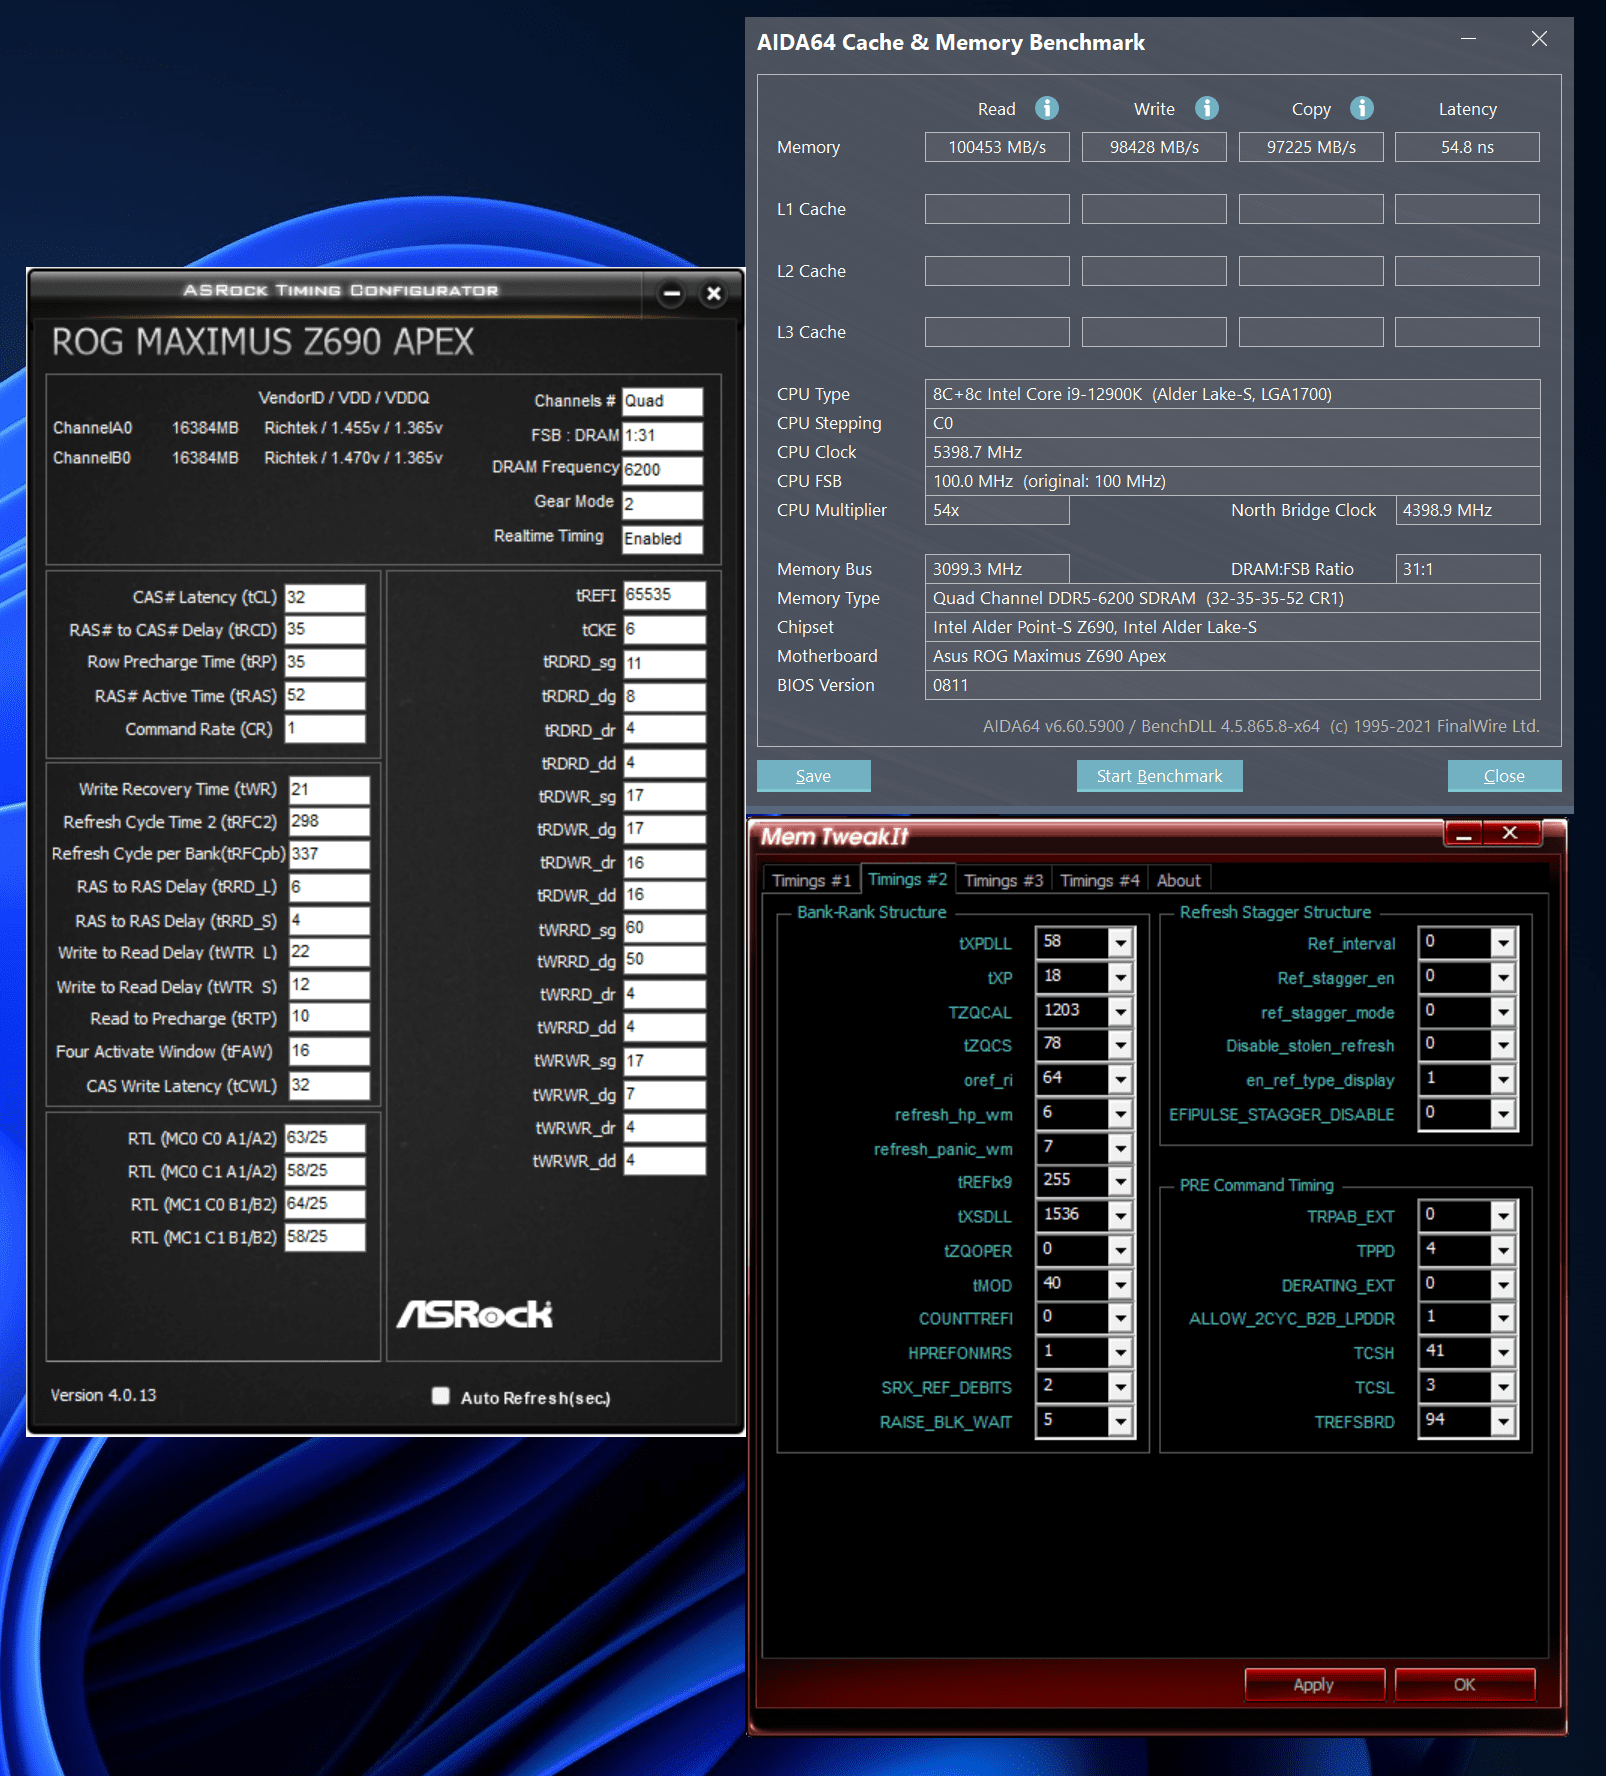Open the refresh_panic_wm dropdown

pos(1121,1149)
